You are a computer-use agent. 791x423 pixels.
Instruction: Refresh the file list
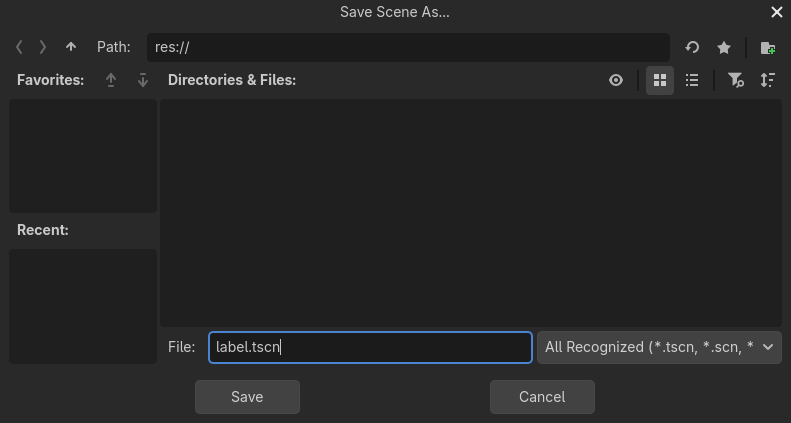tap(692, 47)
